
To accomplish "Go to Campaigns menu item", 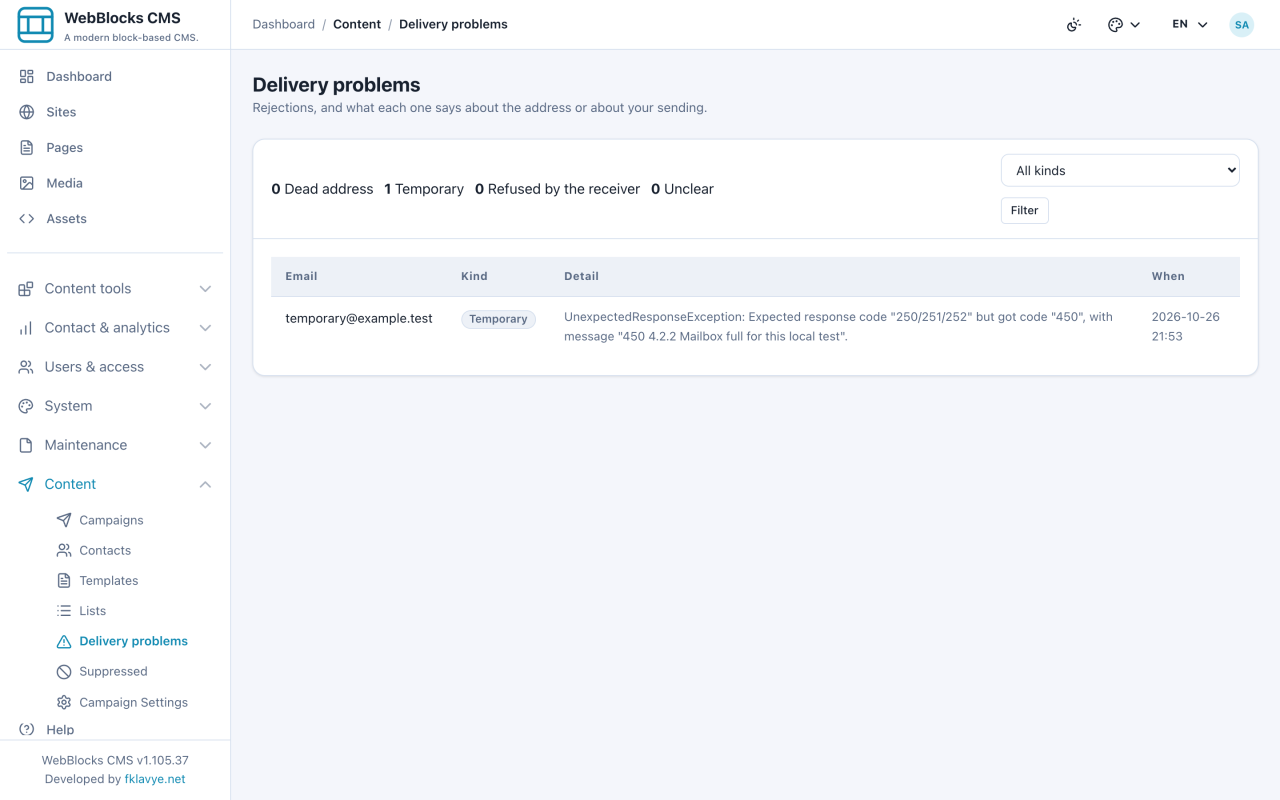I will tap(111, 520).
